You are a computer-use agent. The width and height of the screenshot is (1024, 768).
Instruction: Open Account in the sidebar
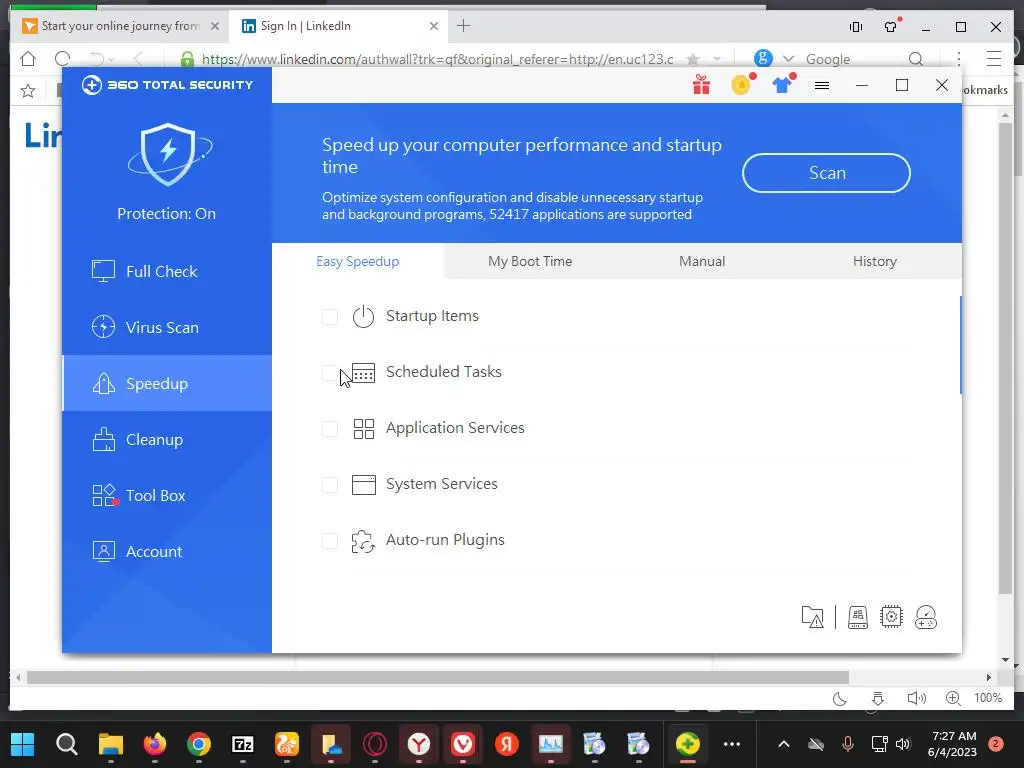tap(167, 551)
